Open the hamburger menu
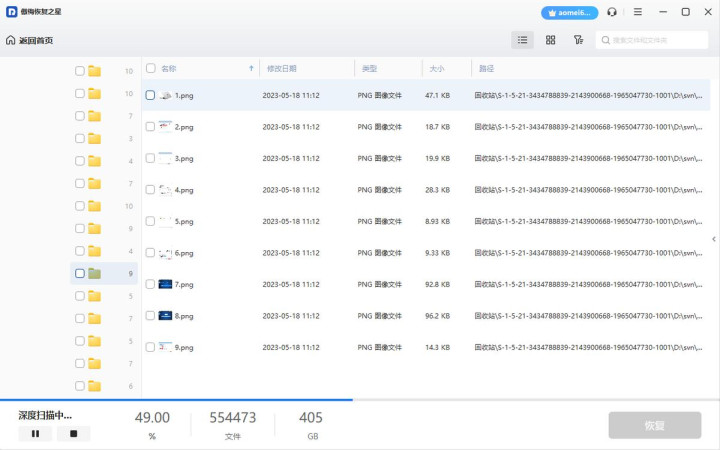The image size is (720, 450). point(638,13)
